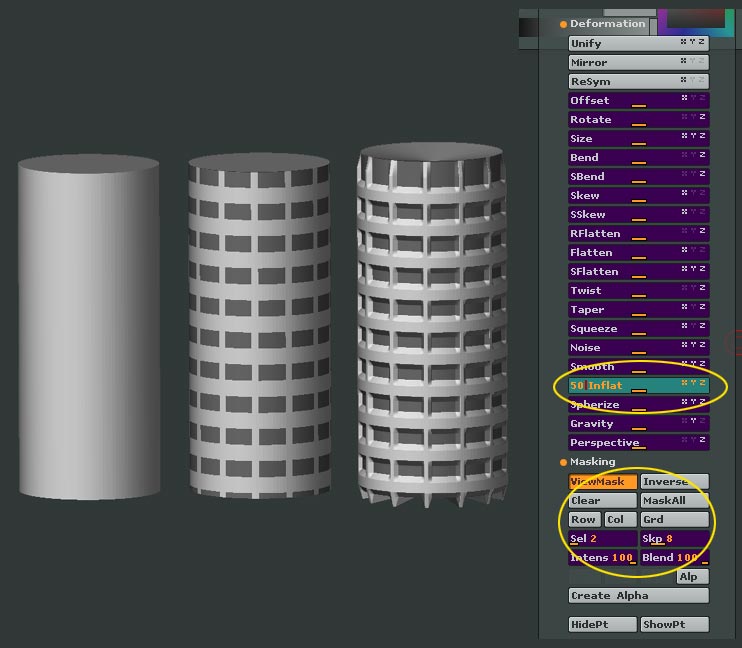
Task: Toggle the Z axis on Inflat
Action: [x=702, y=382]
